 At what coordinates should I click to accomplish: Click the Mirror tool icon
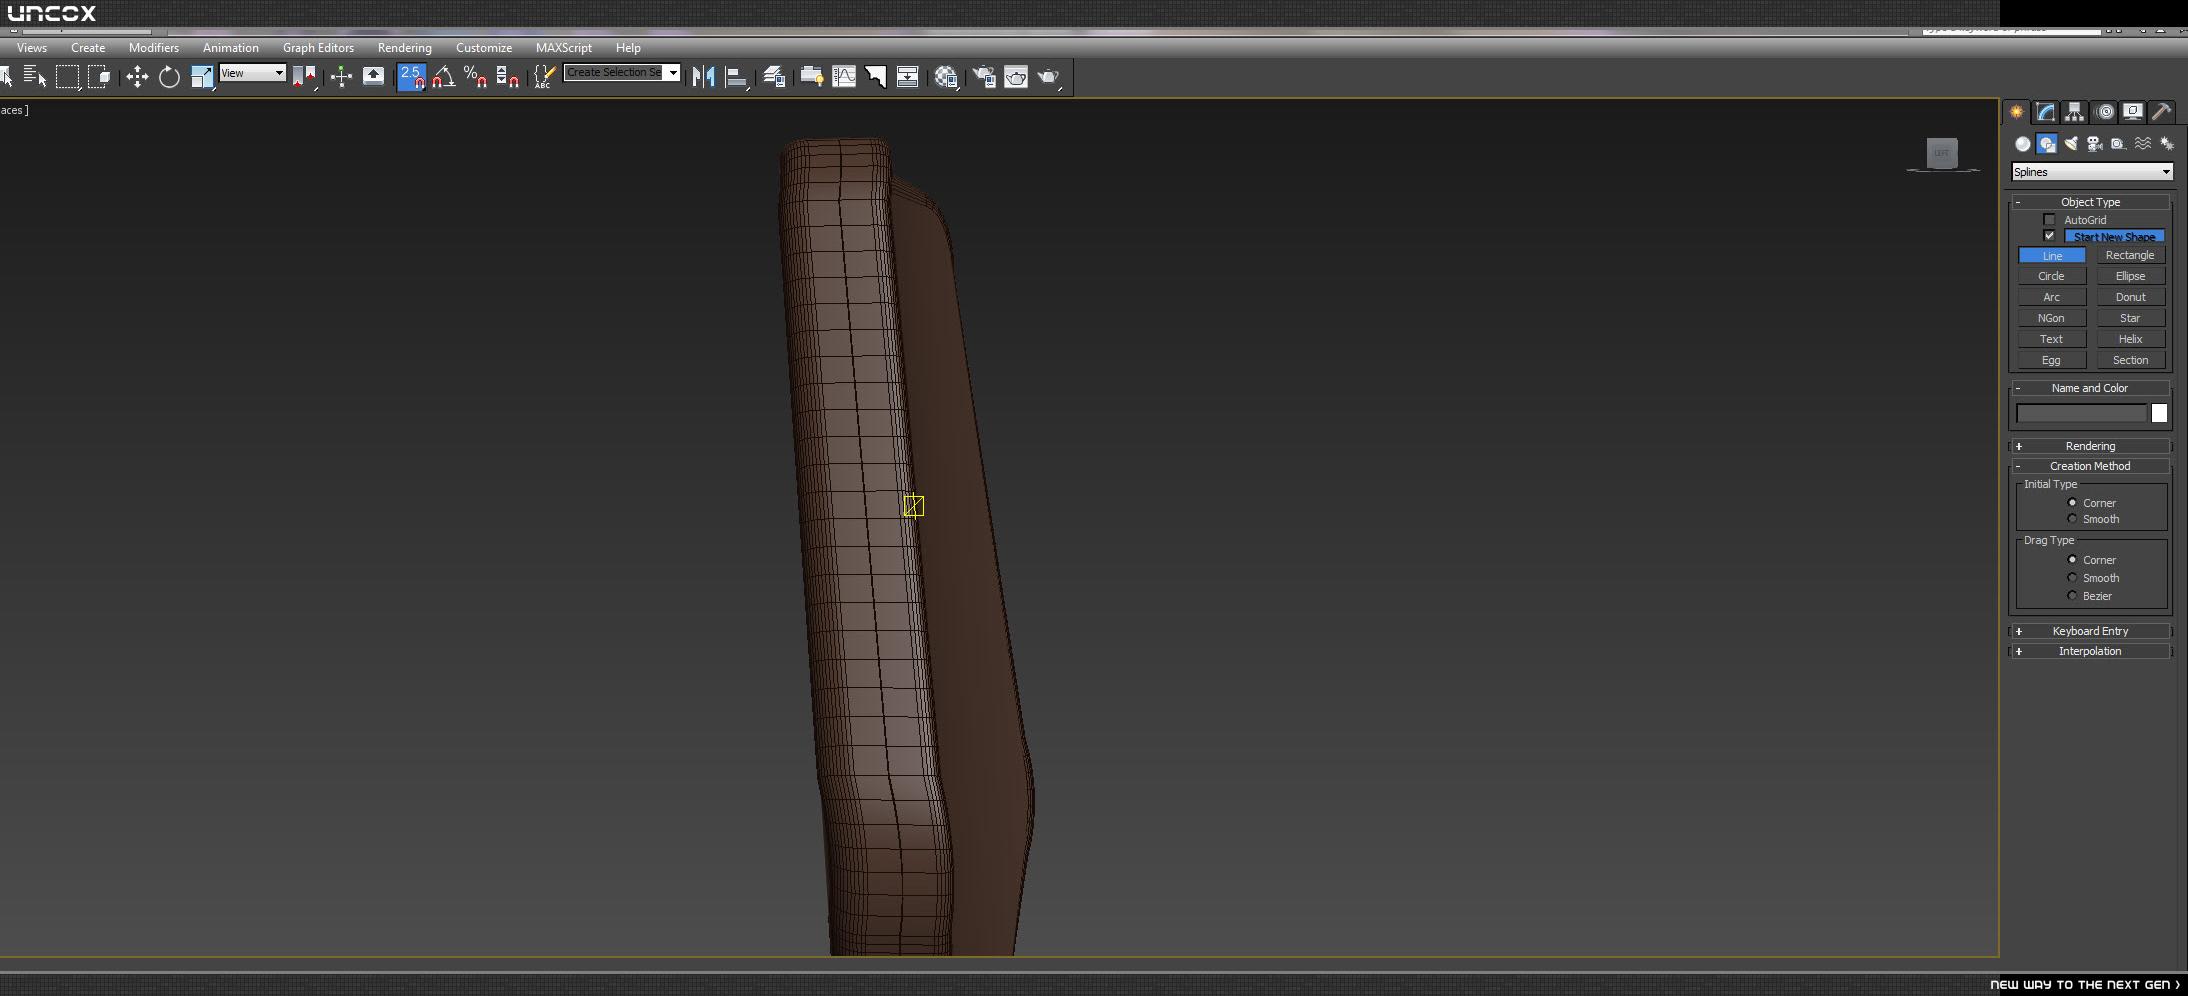[703, 77]
